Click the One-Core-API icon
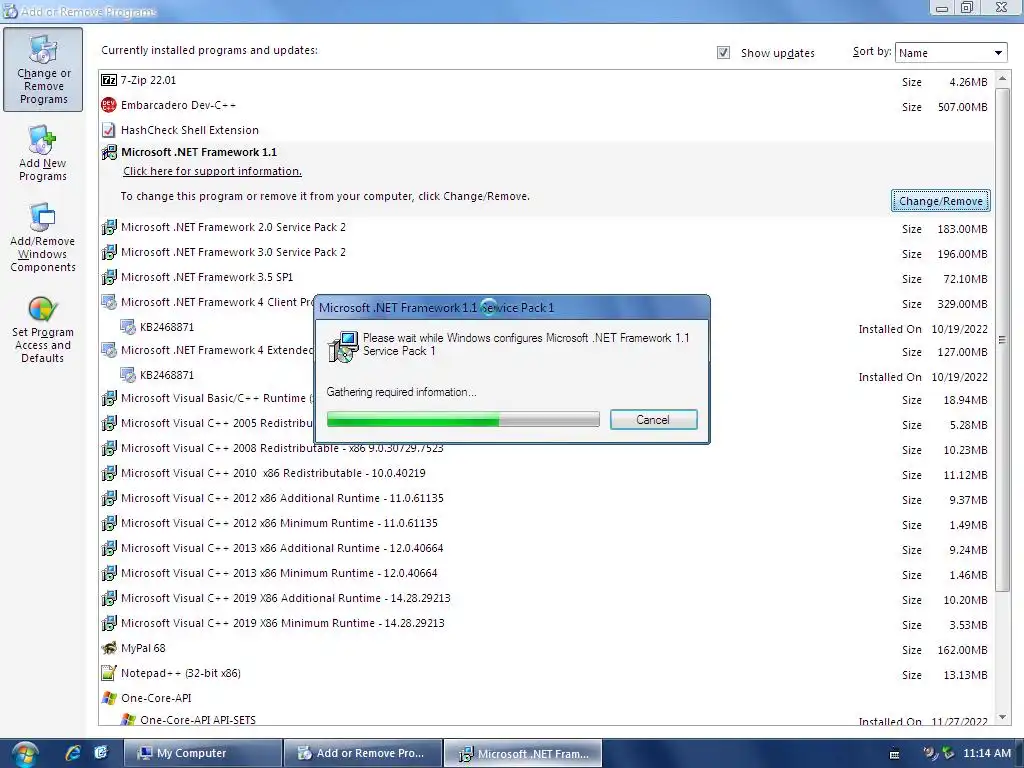This screenshot has height=768, width=1024. pyautogui.click(x=109, y=698)
